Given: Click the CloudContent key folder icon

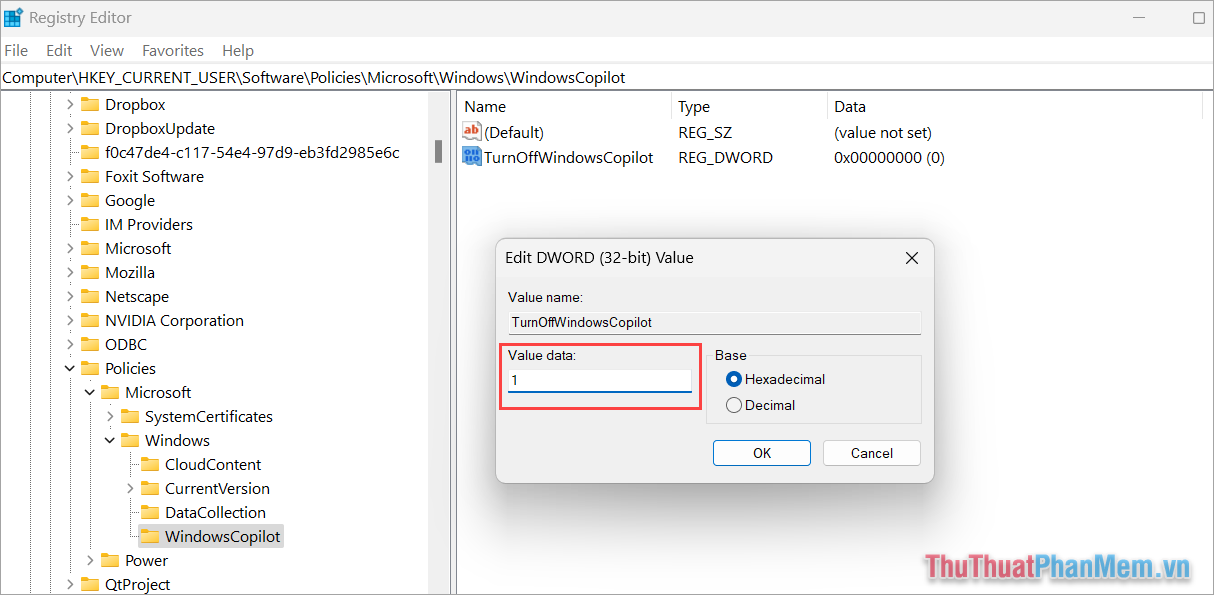Looking at the screenshot, I should coord(150,464).
